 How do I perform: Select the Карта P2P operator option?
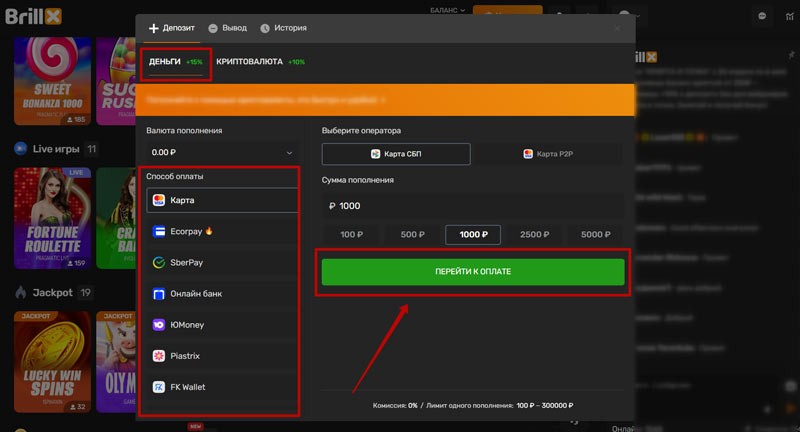pos(548,154)
